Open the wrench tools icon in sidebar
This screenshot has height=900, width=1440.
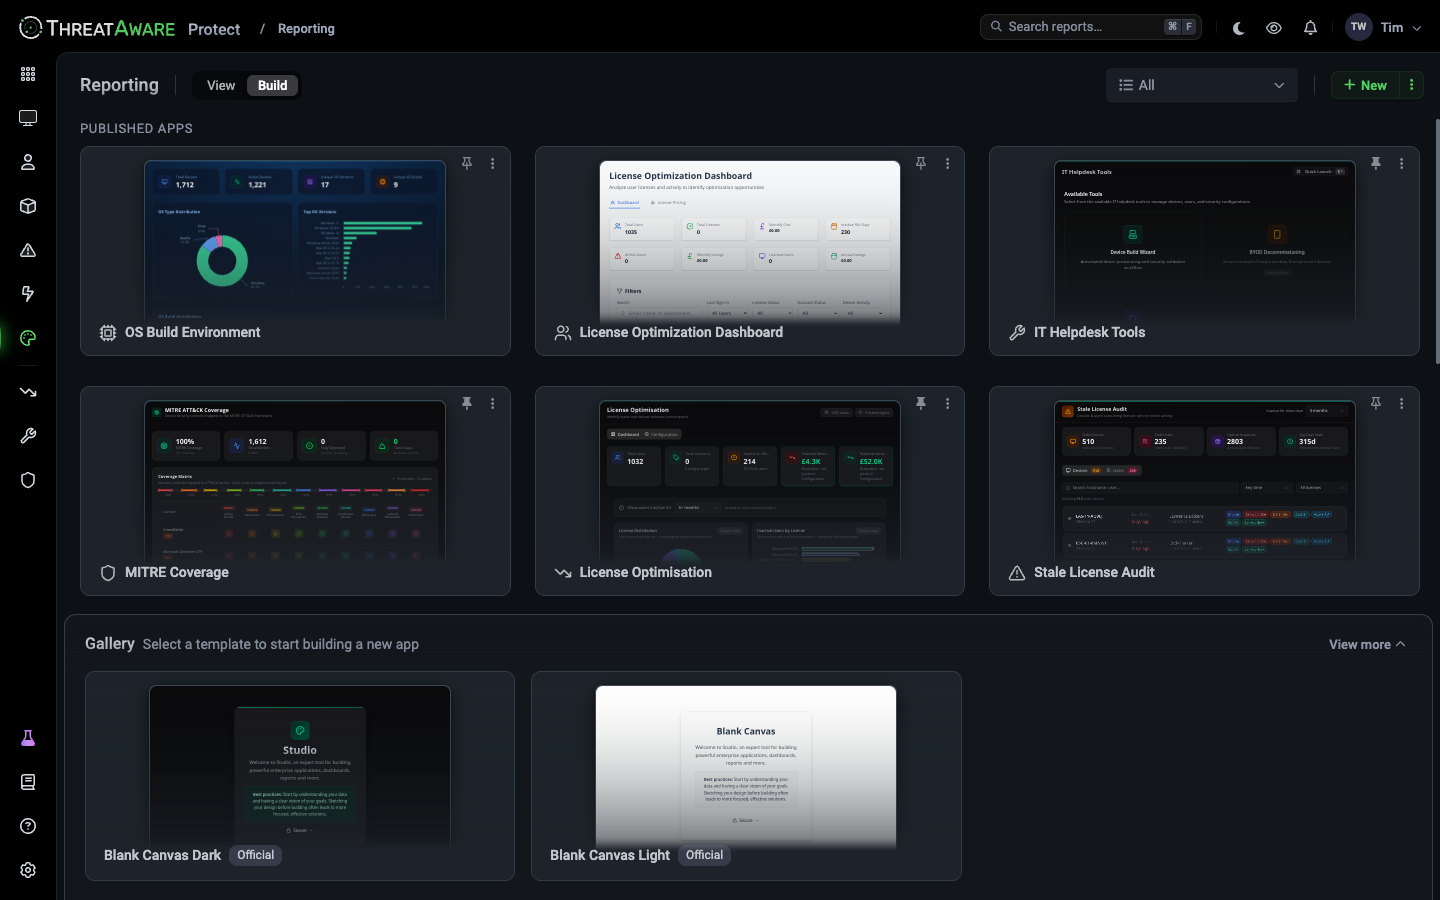point(28,436)
